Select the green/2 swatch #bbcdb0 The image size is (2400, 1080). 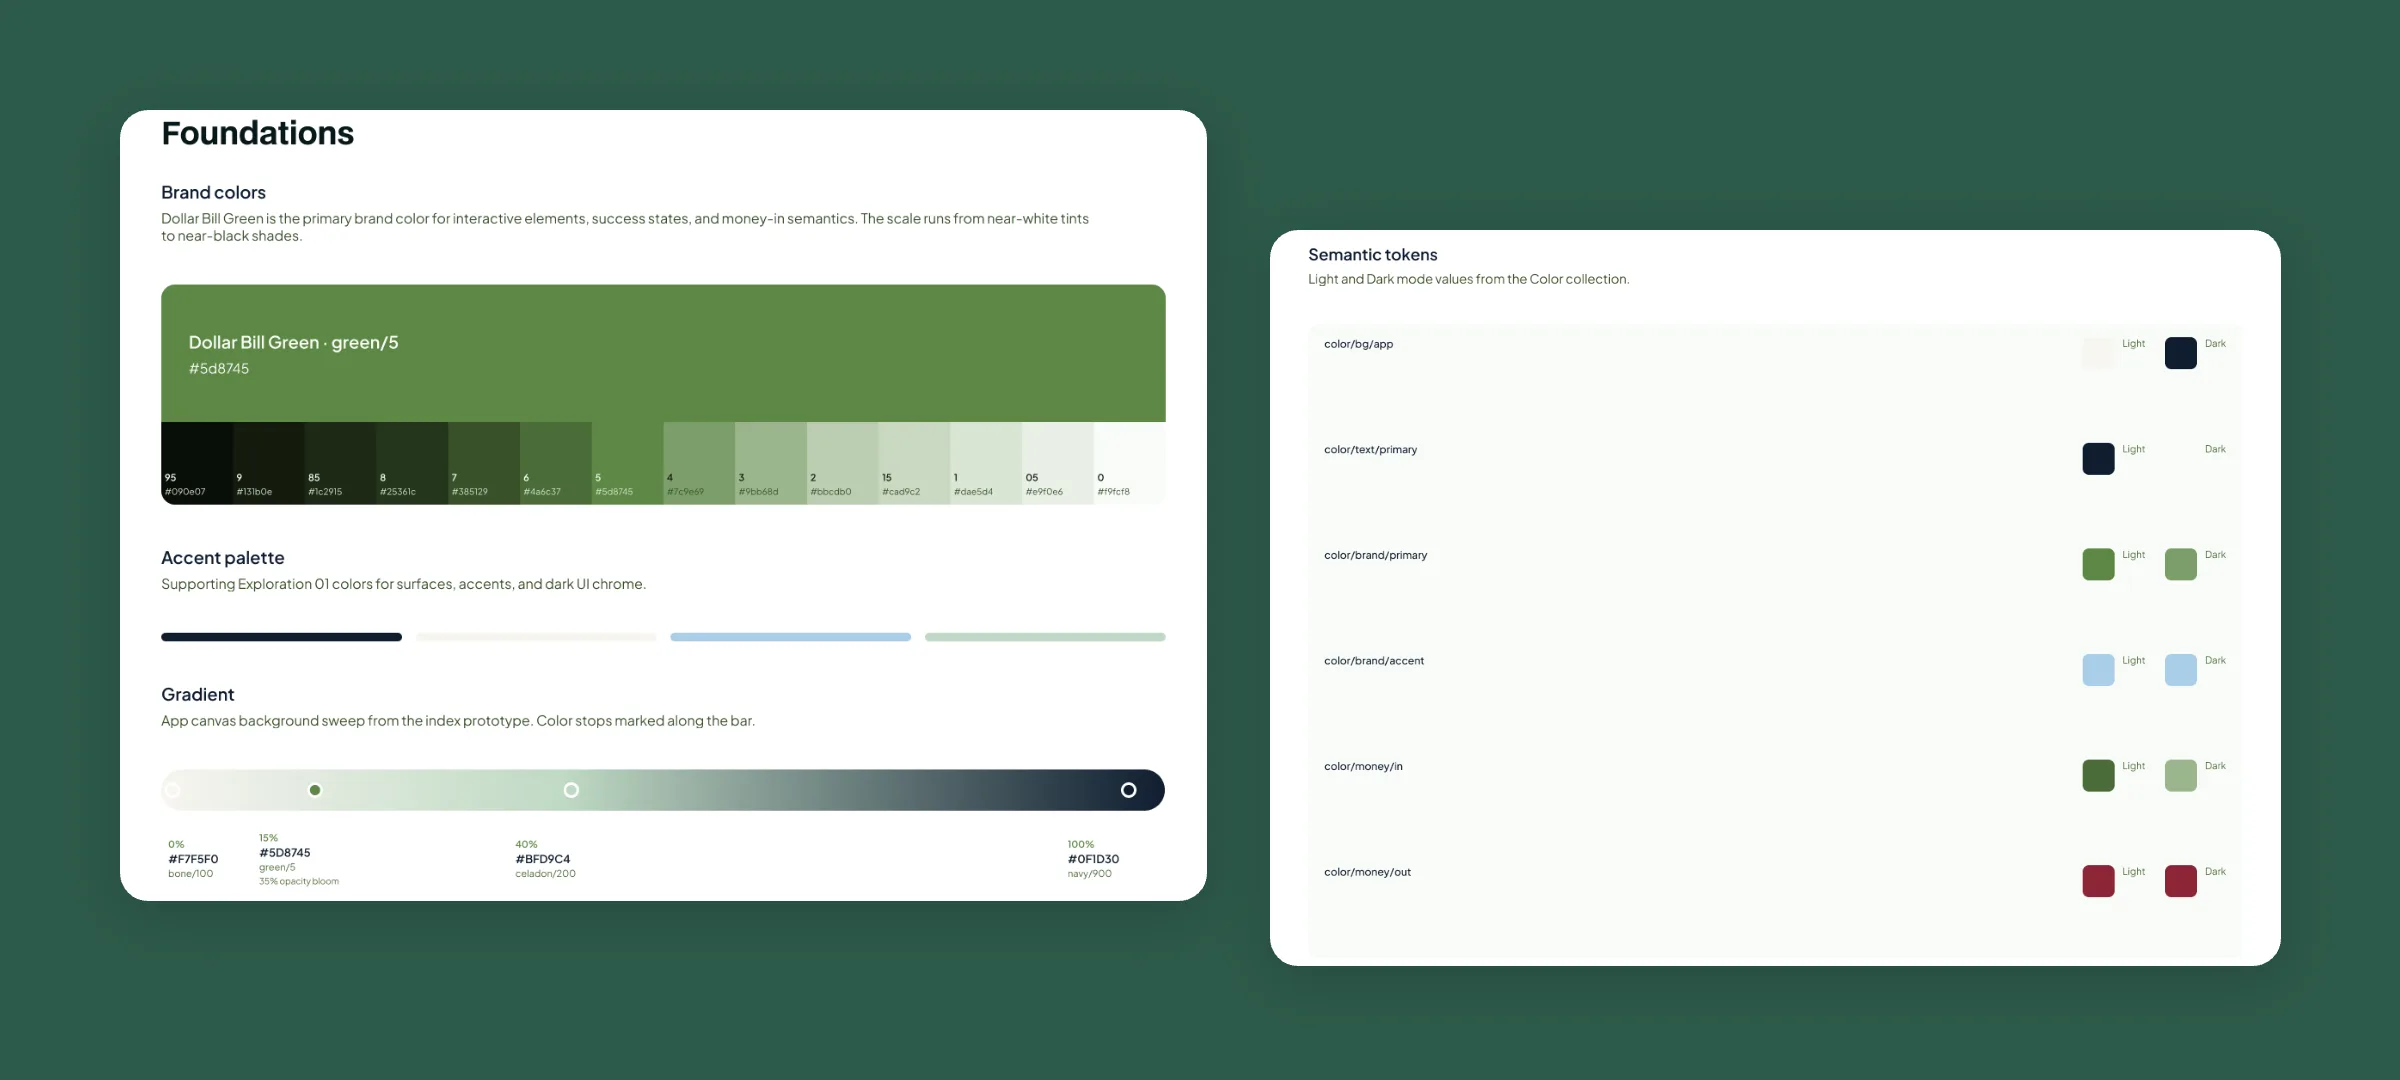(843, 463)
